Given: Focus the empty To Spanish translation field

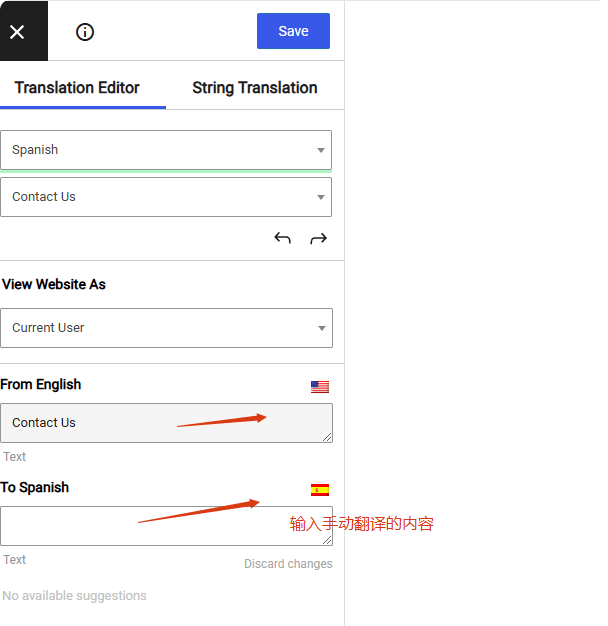Looking at the screenshot, I should 166,526.
